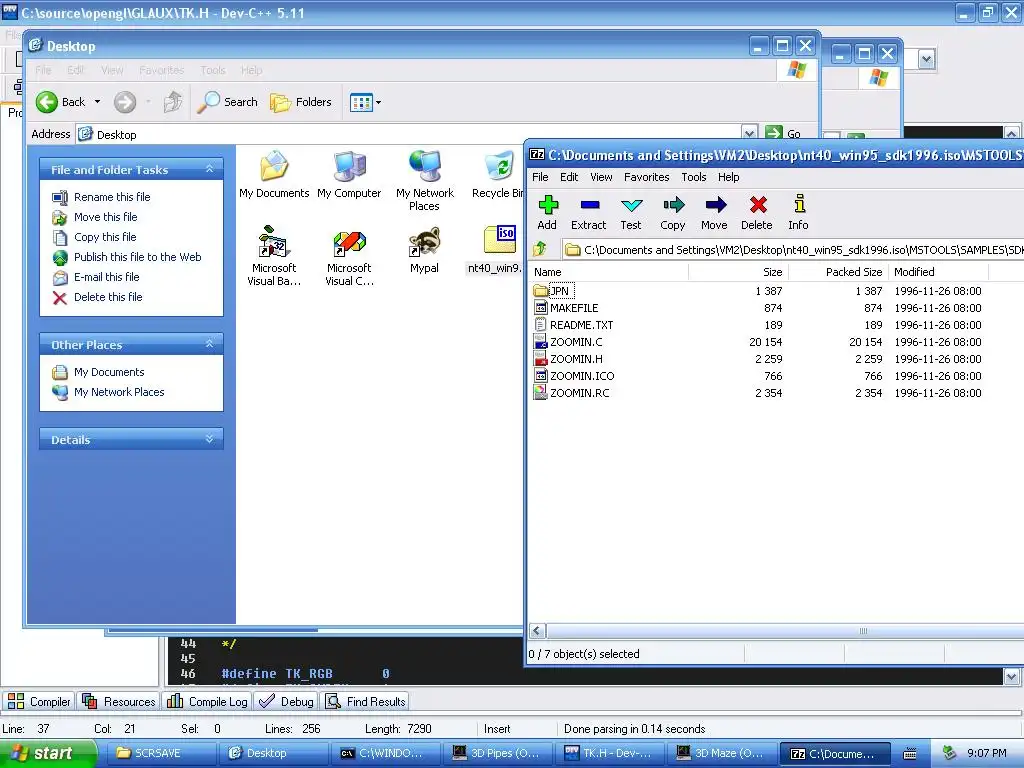Screen dimensions: 1024x768
Task: Select ZOOMIN.C in the 7-Zip list
Action: click(576, 342)
